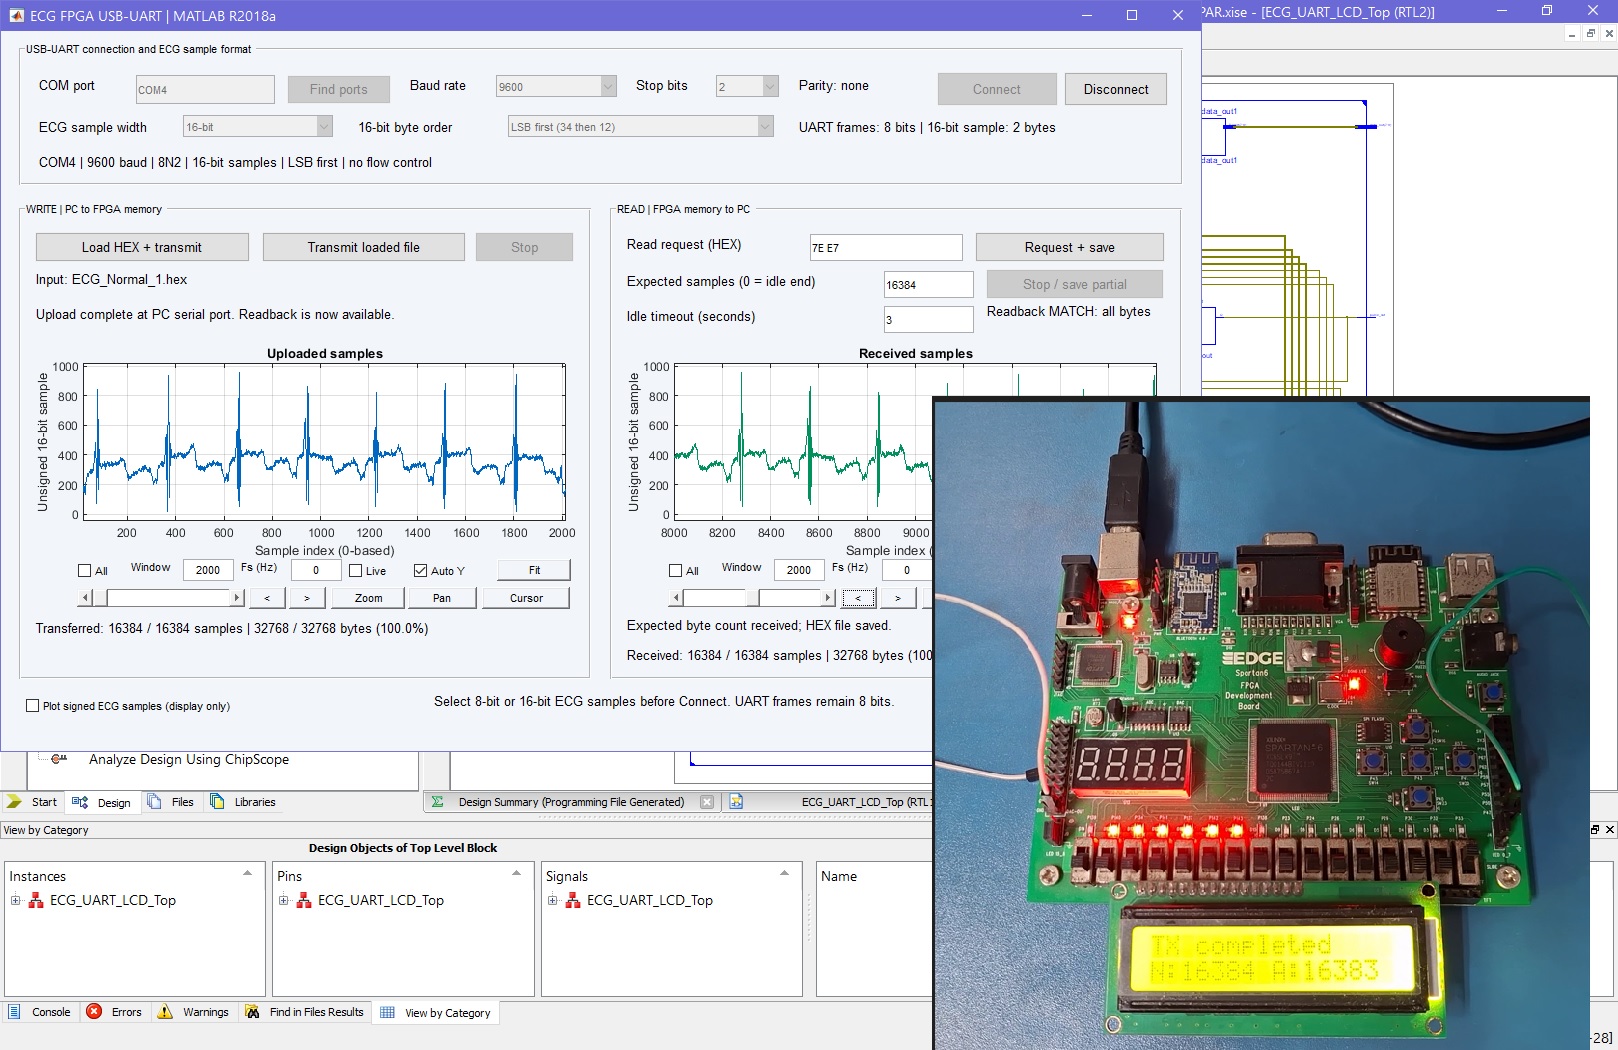This screenshot has width=1618, height=1050.
Task: Click the Cursor button
Action: (527, 598)
